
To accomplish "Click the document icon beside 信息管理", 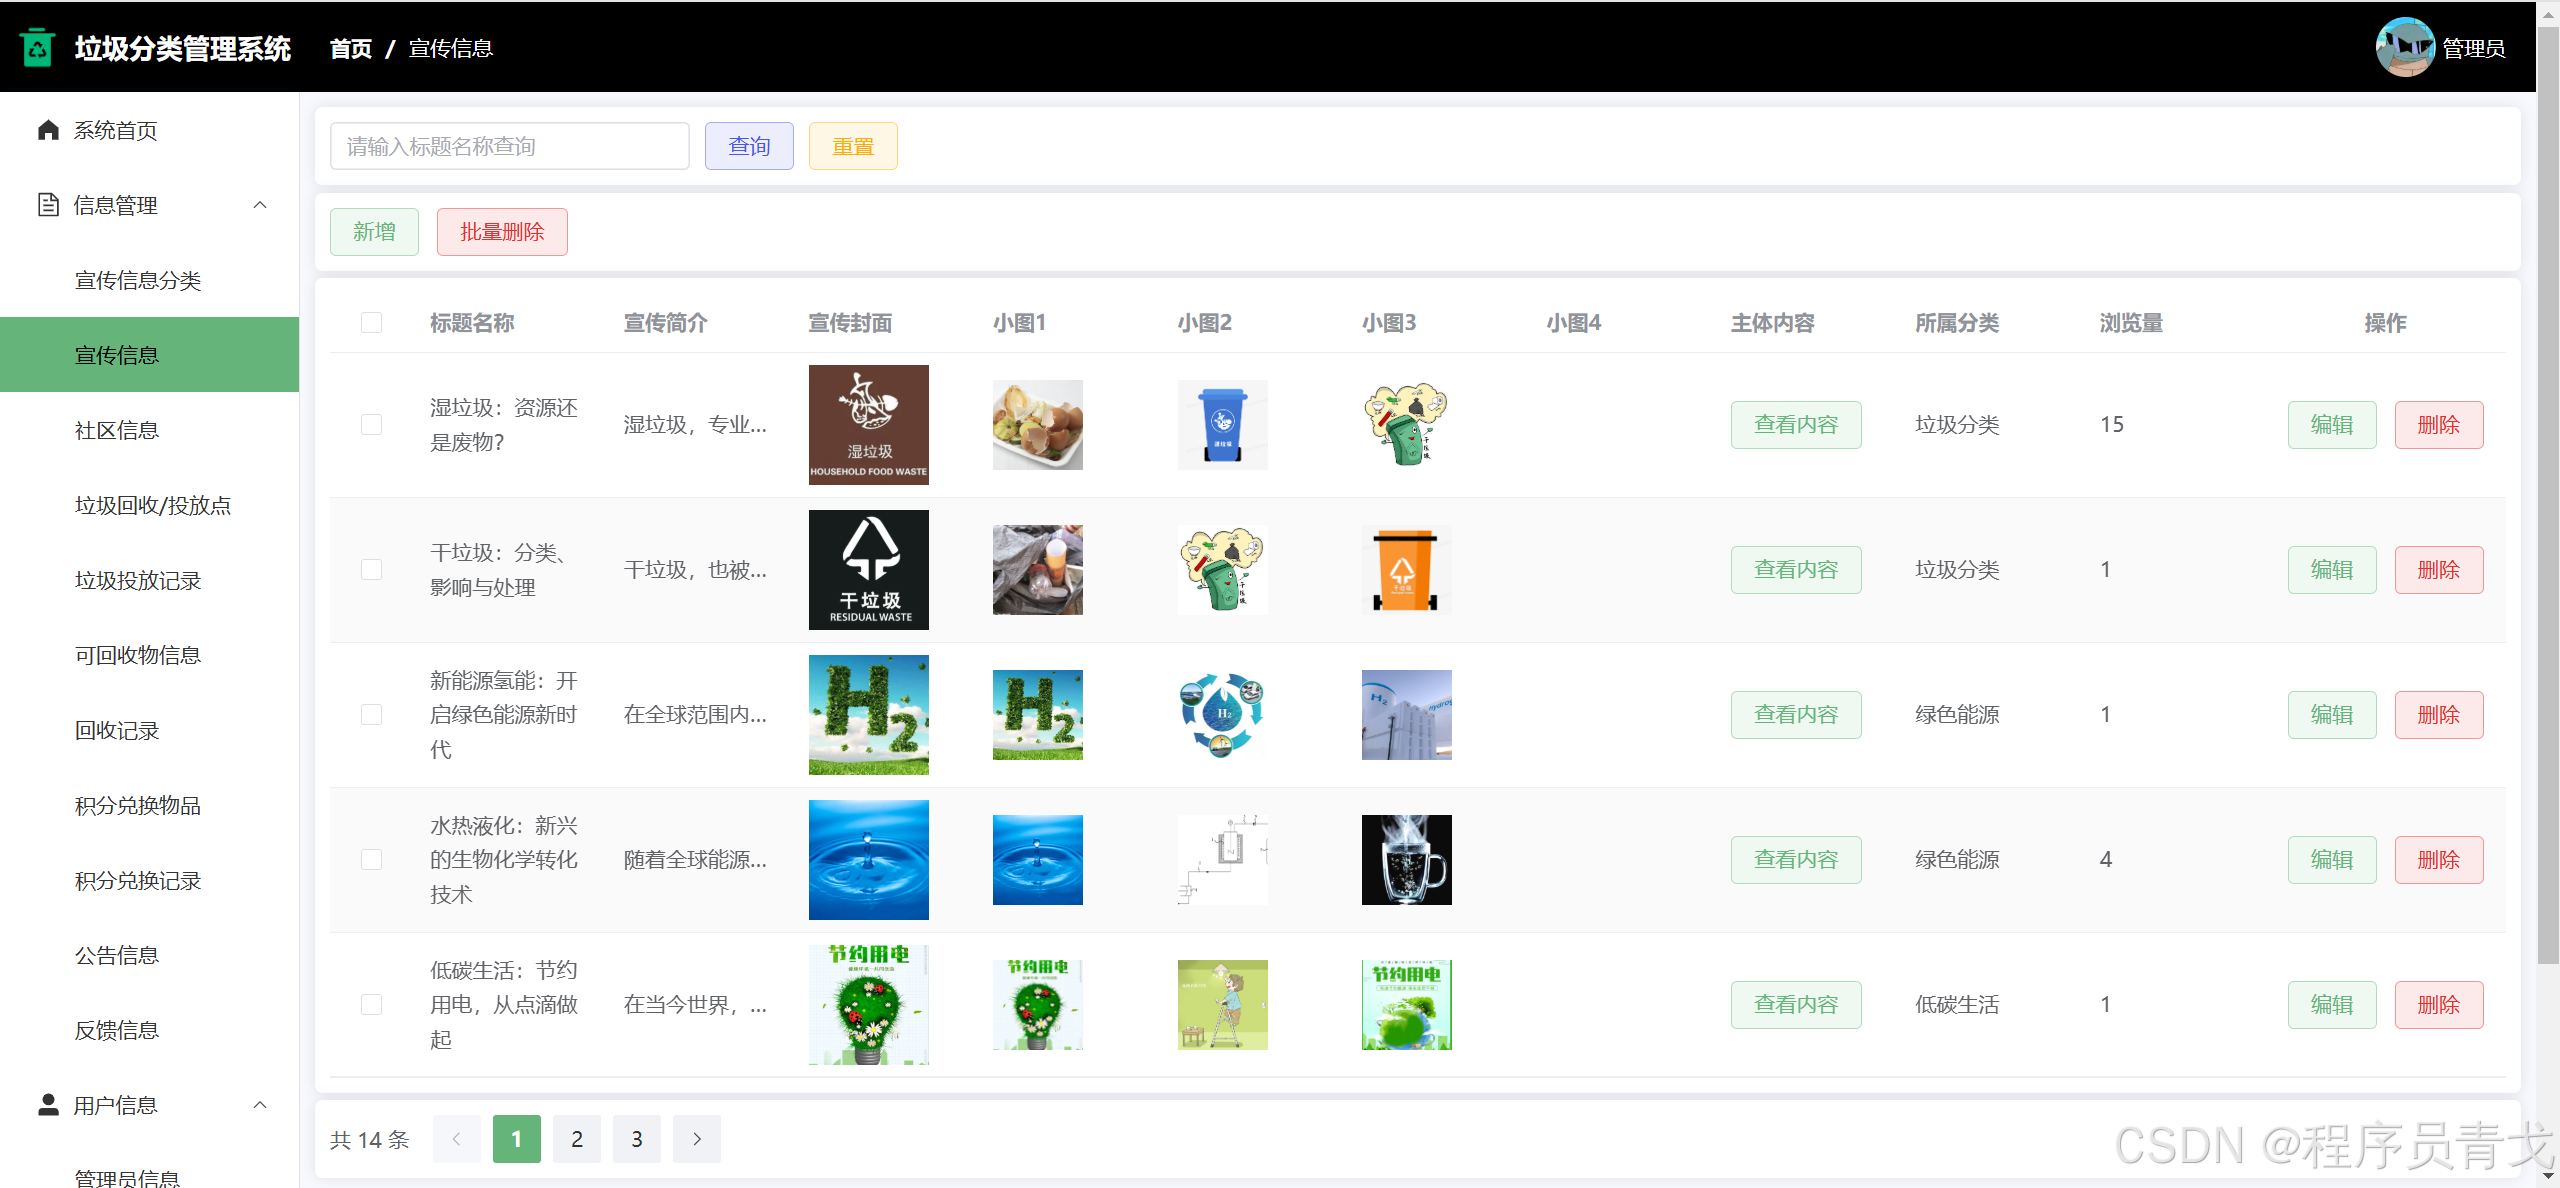I will (x=48, y=205).
